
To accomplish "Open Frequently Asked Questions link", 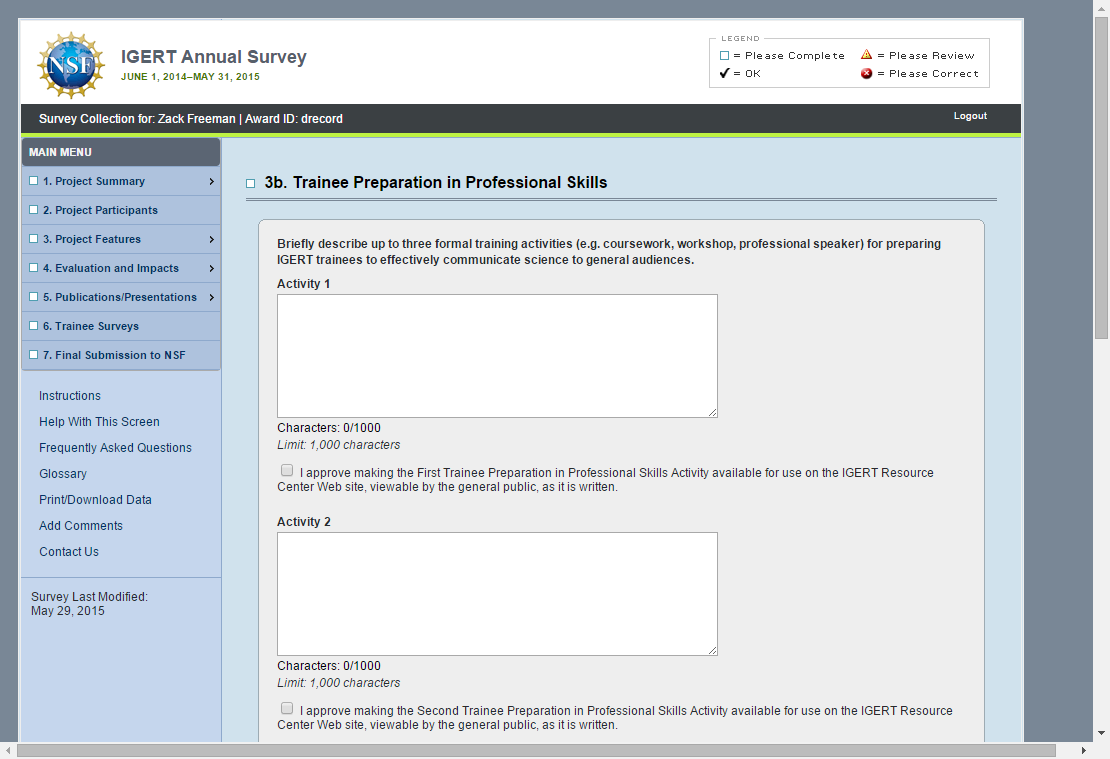I will [x=115, y=448].
